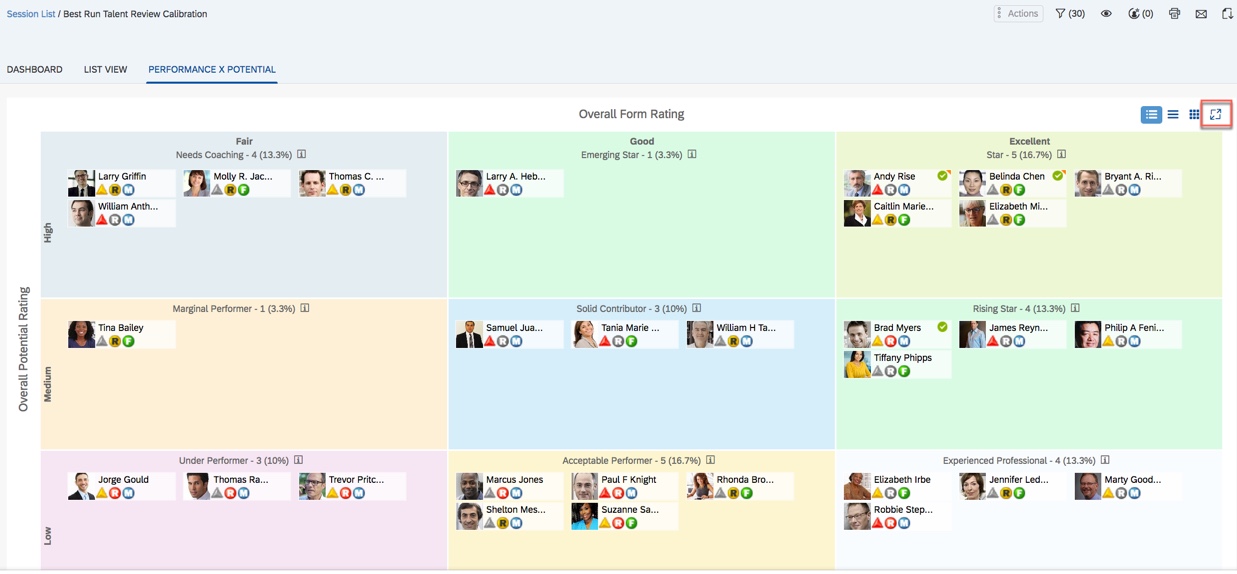Show info for Experienced Professional cell
Viewport: 1237px width, 574px height.
pyautogui.click(x=1105, y=460)
